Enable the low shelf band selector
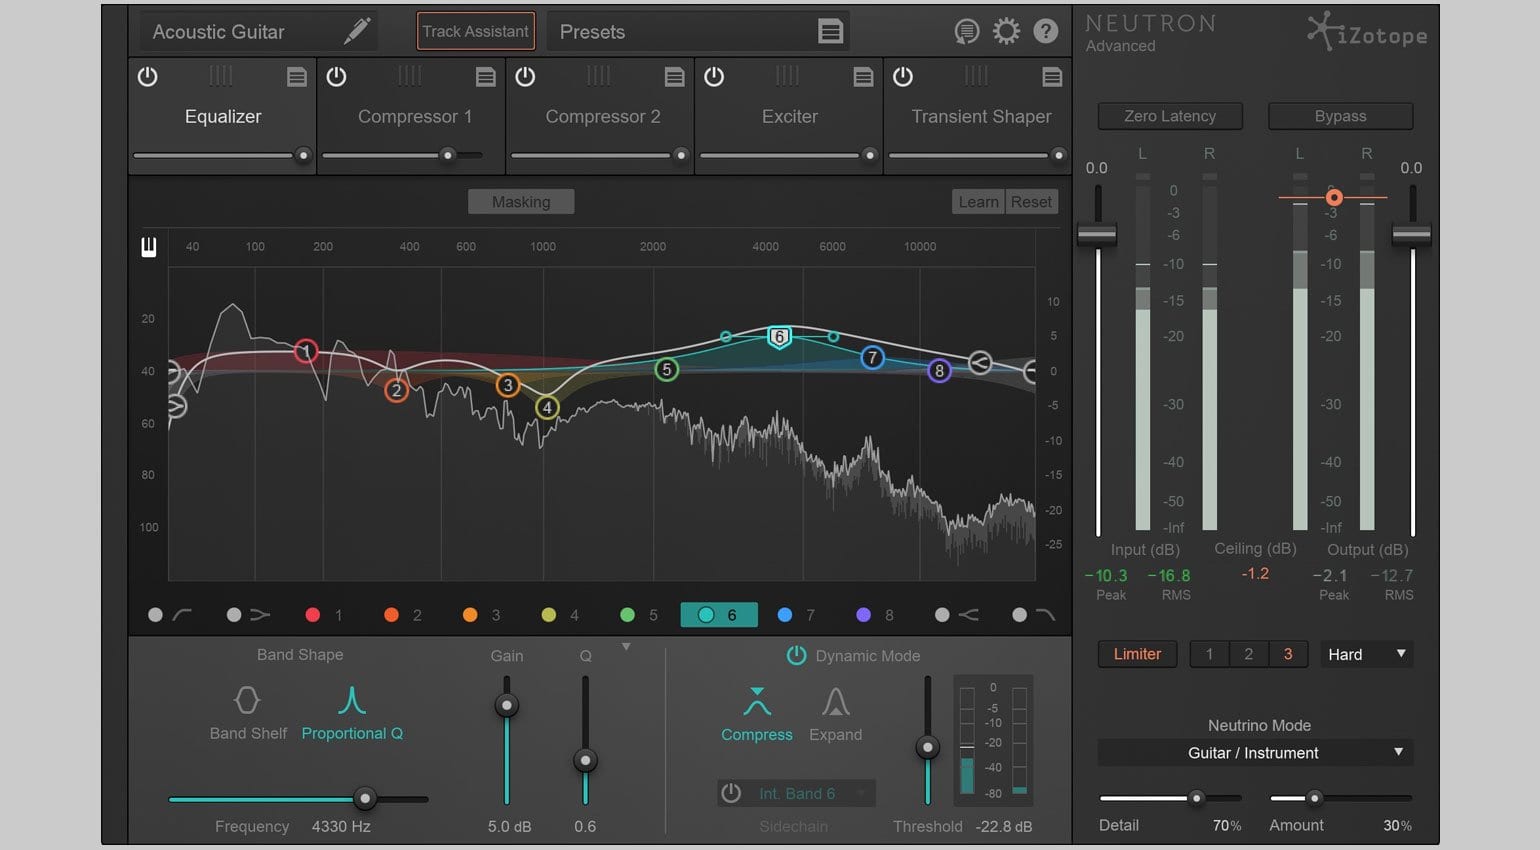The height and width of the screenshot is (850, 1540). tap(248, 615)
